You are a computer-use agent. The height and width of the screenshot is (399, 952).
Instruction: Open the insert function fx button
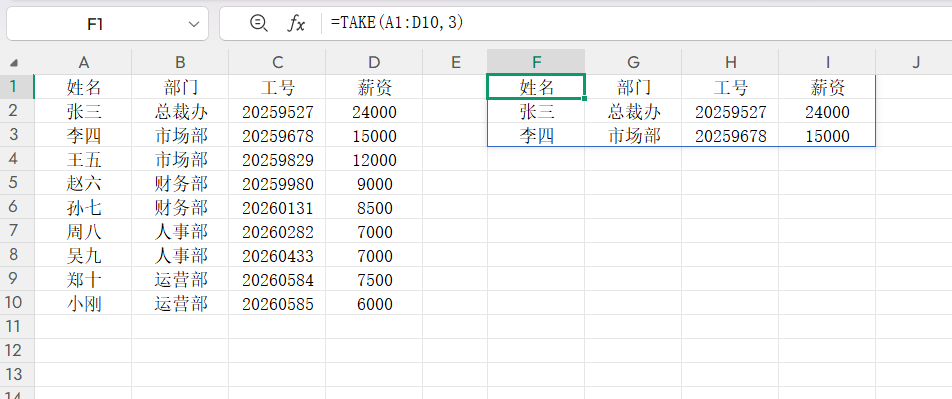pos(296,24)
